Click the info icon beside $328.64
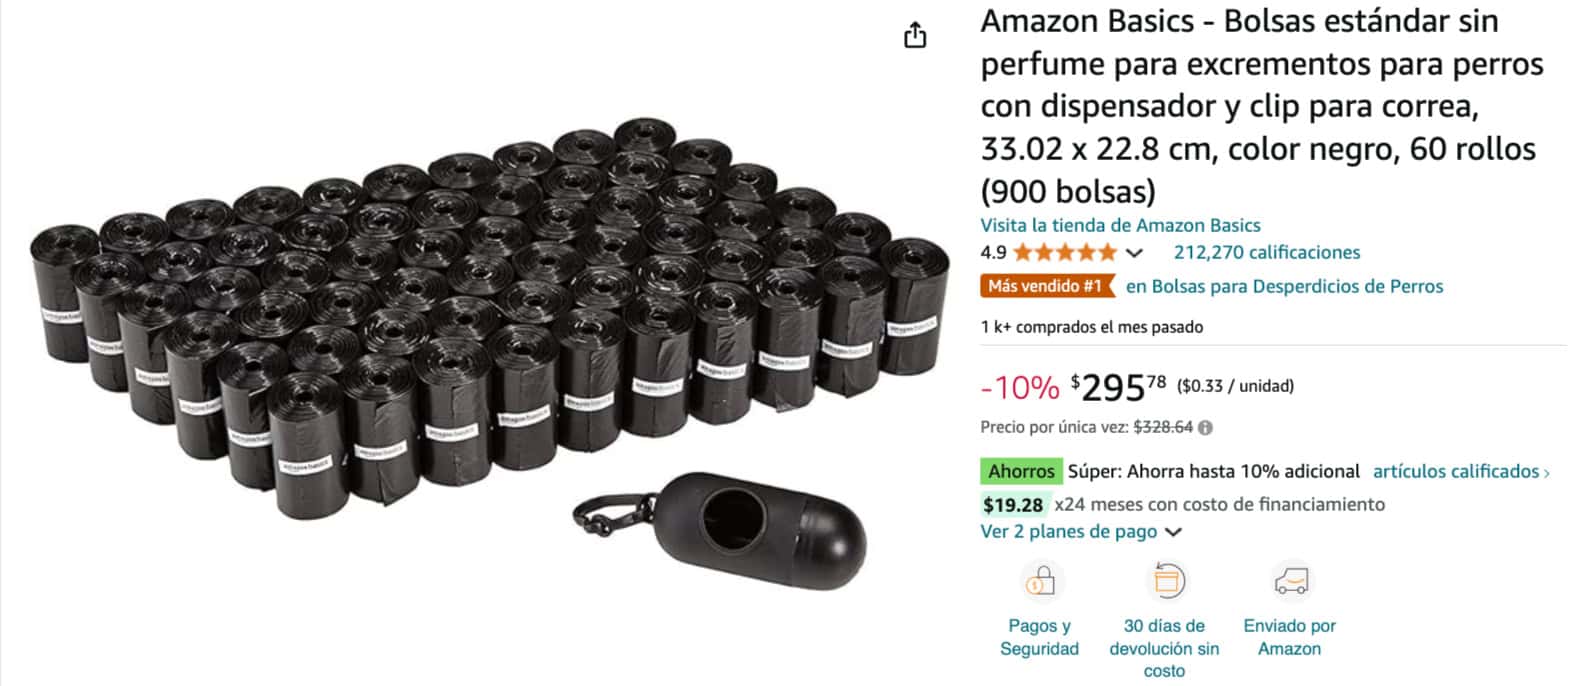Viewport: 1592px width, 686px height. pos(1206,428)
